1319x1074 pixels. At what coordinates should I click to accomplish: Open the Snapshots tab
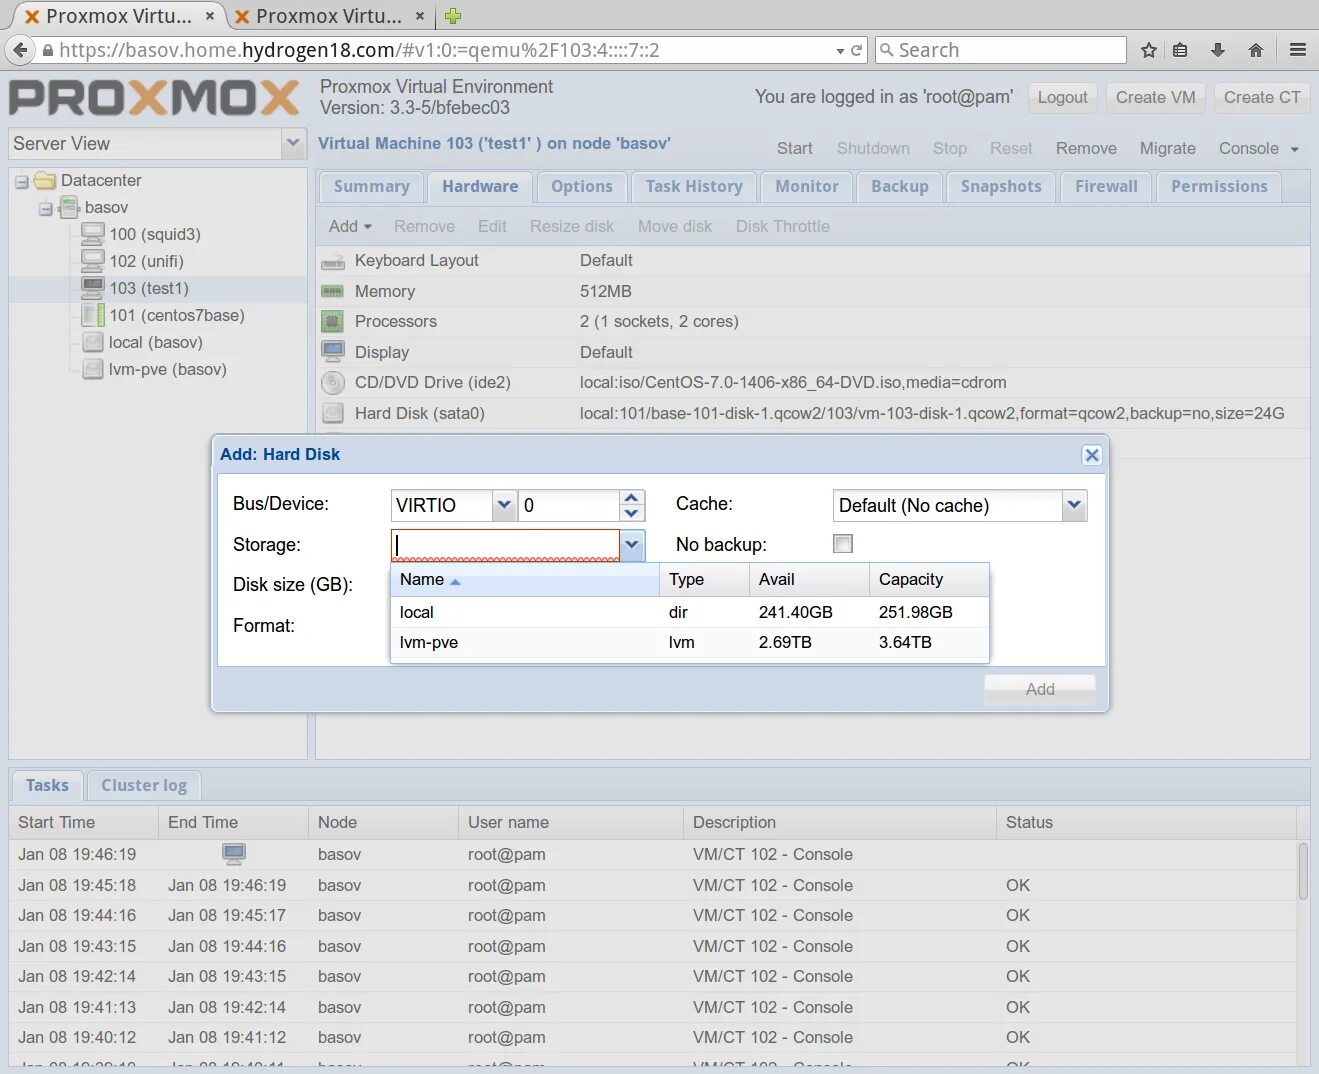tap(1001, 187)
